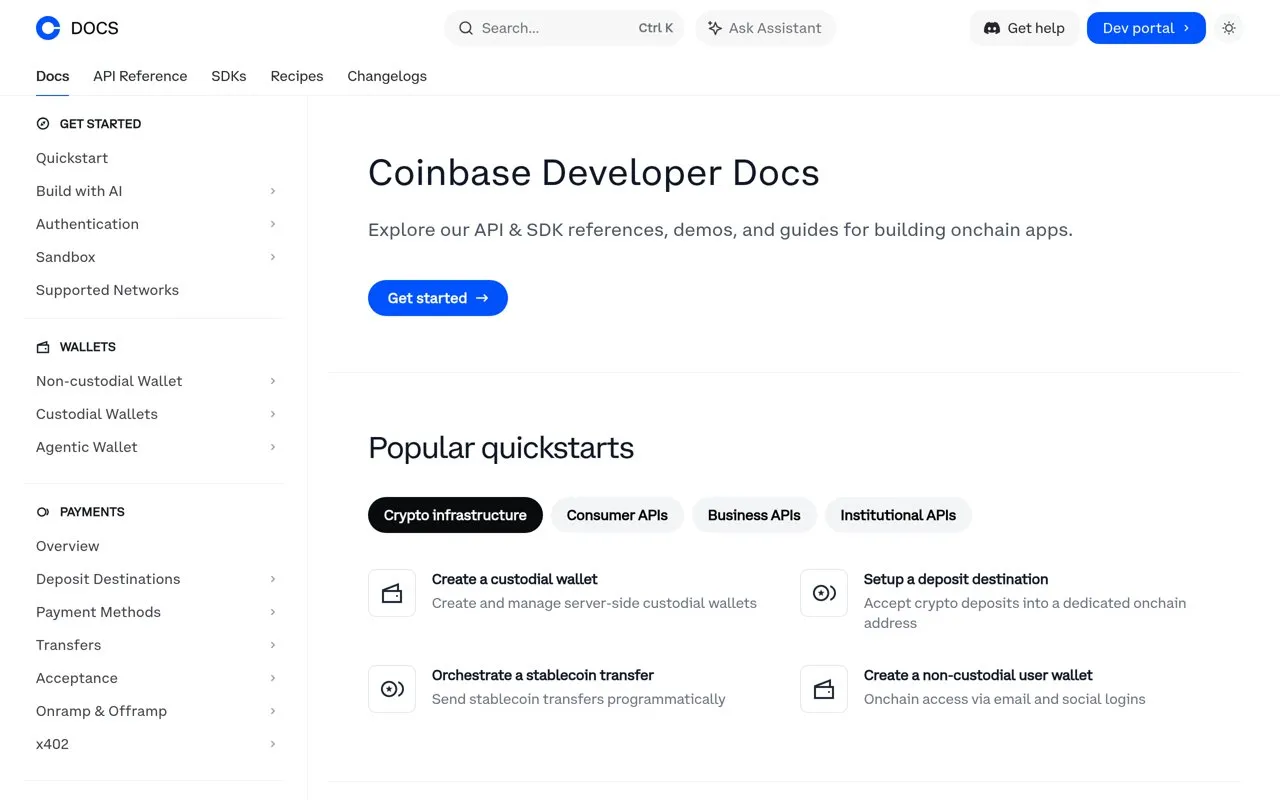Expand Agentic Wallet chevron

click(x=273, y=447)
